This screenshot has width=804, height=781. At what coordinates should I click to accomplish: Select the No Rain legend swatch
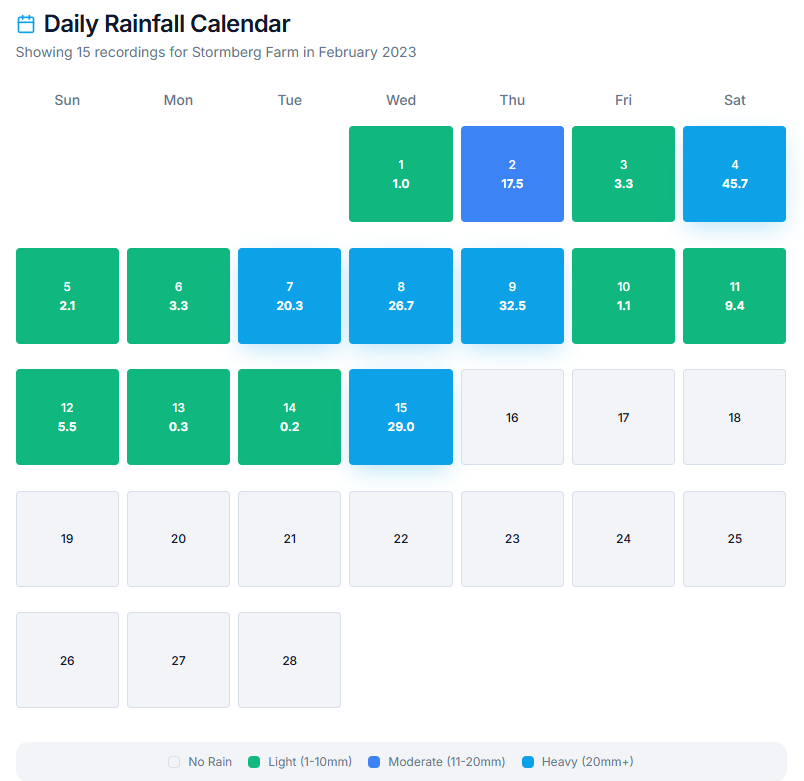pyautogui.click(x=172, y=762)
